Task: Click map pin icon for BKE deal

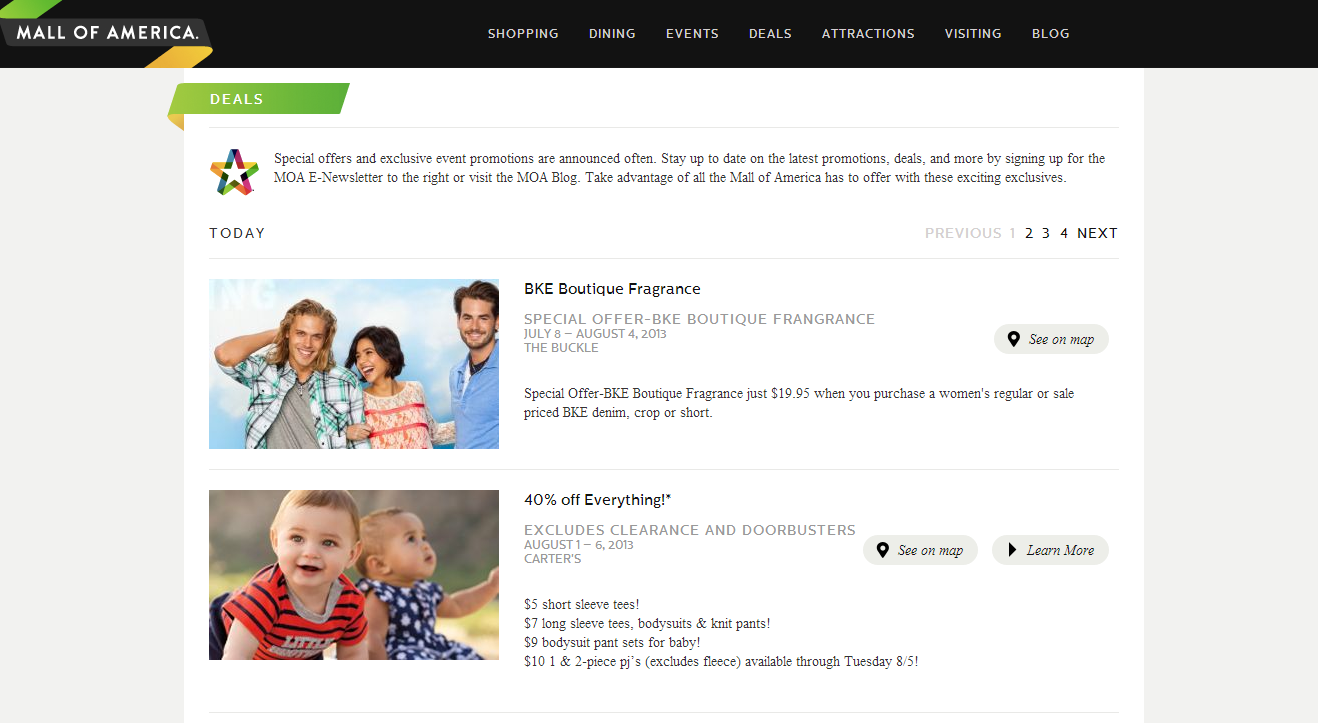Action: pos(1013,339)
